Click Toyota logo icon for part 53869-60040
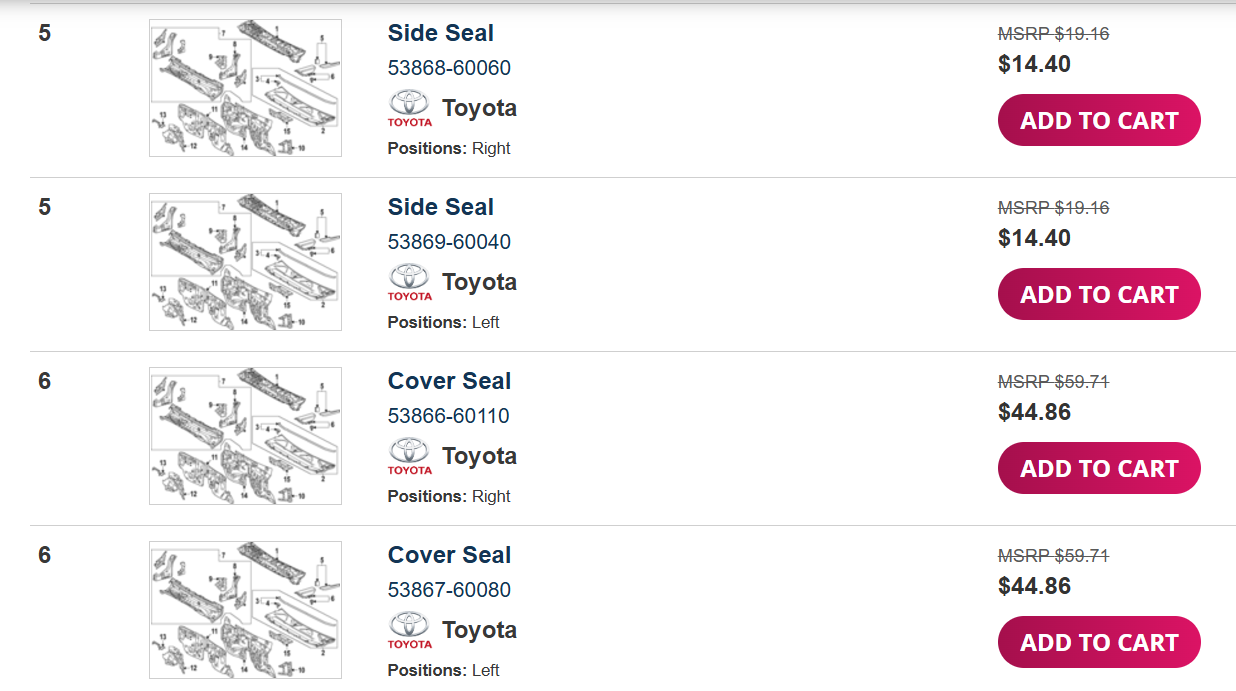The image size is (1236, 691). click(410, 282)
